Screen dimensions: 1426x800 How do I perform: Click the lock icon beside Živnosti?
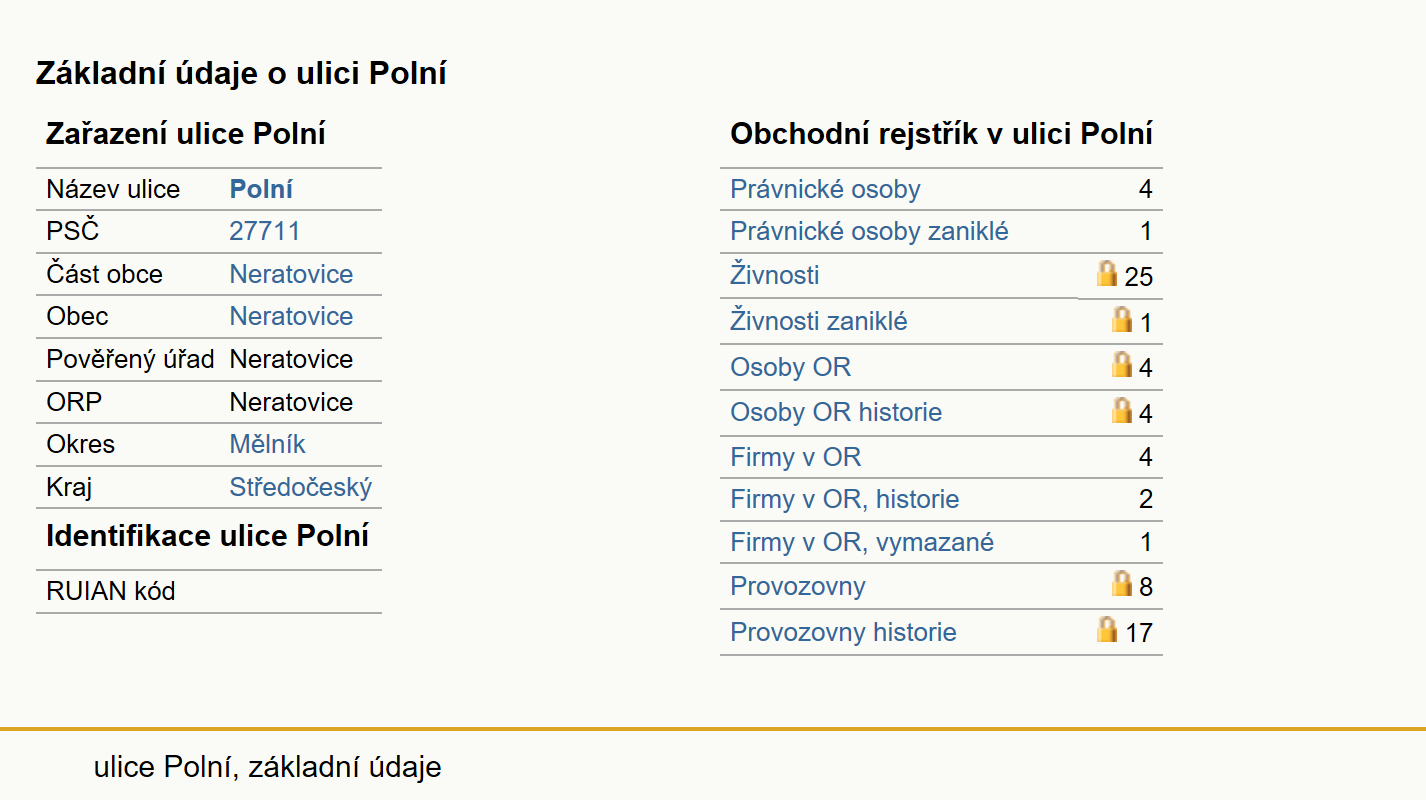click(1106, 273)
